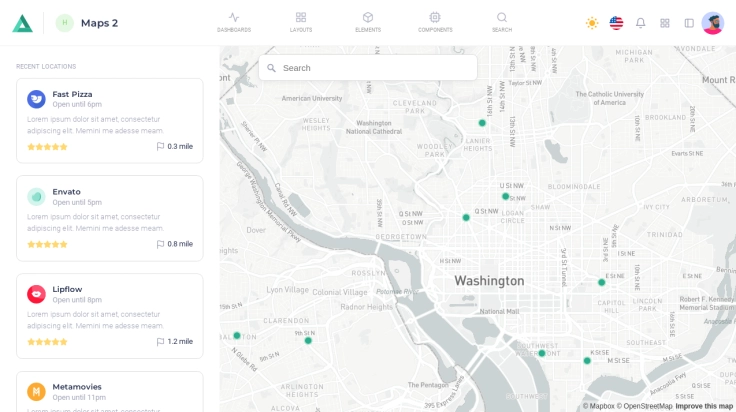This screenshot has height=412, width=736.
Task: Select the Envato location card icon
Action: pos(36,197)
